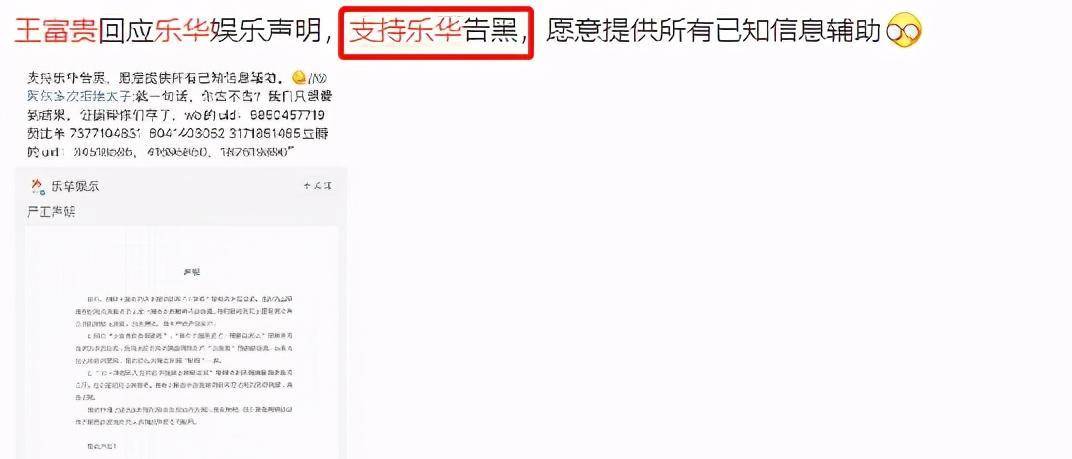
Task: Click 娱乐声明 text in the headline
Action: pos(267,32)
